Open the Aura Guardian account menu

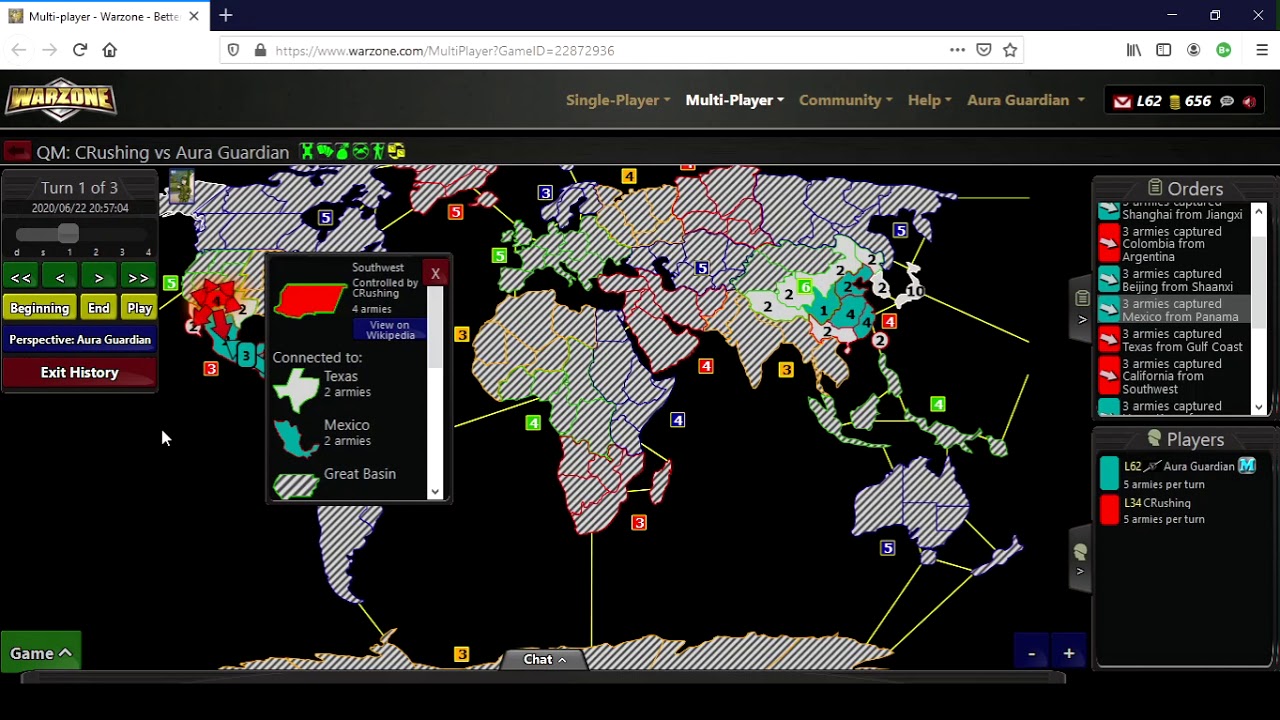[1025, 100]
